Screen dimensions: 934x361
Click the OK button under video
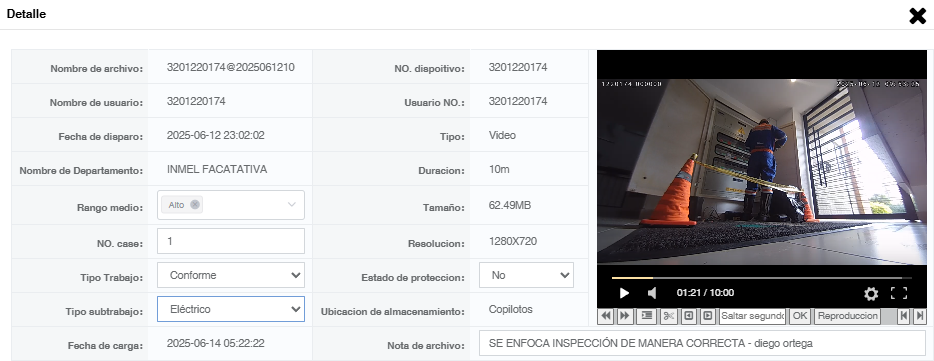800,316
